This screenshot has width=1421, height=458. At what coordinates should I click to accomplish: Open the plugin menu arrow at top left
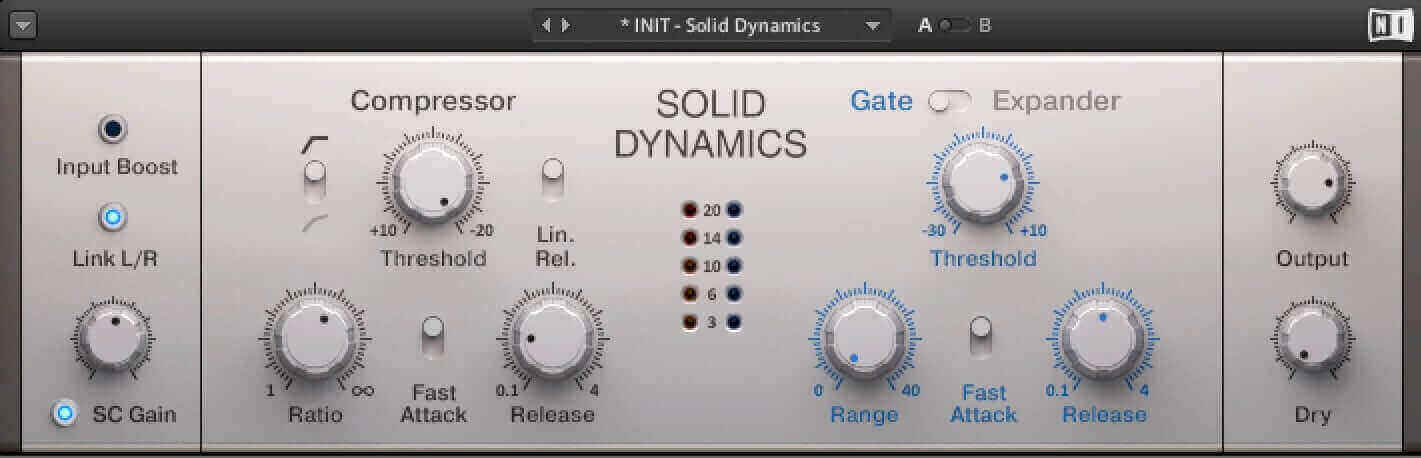[x=22, y=26]
